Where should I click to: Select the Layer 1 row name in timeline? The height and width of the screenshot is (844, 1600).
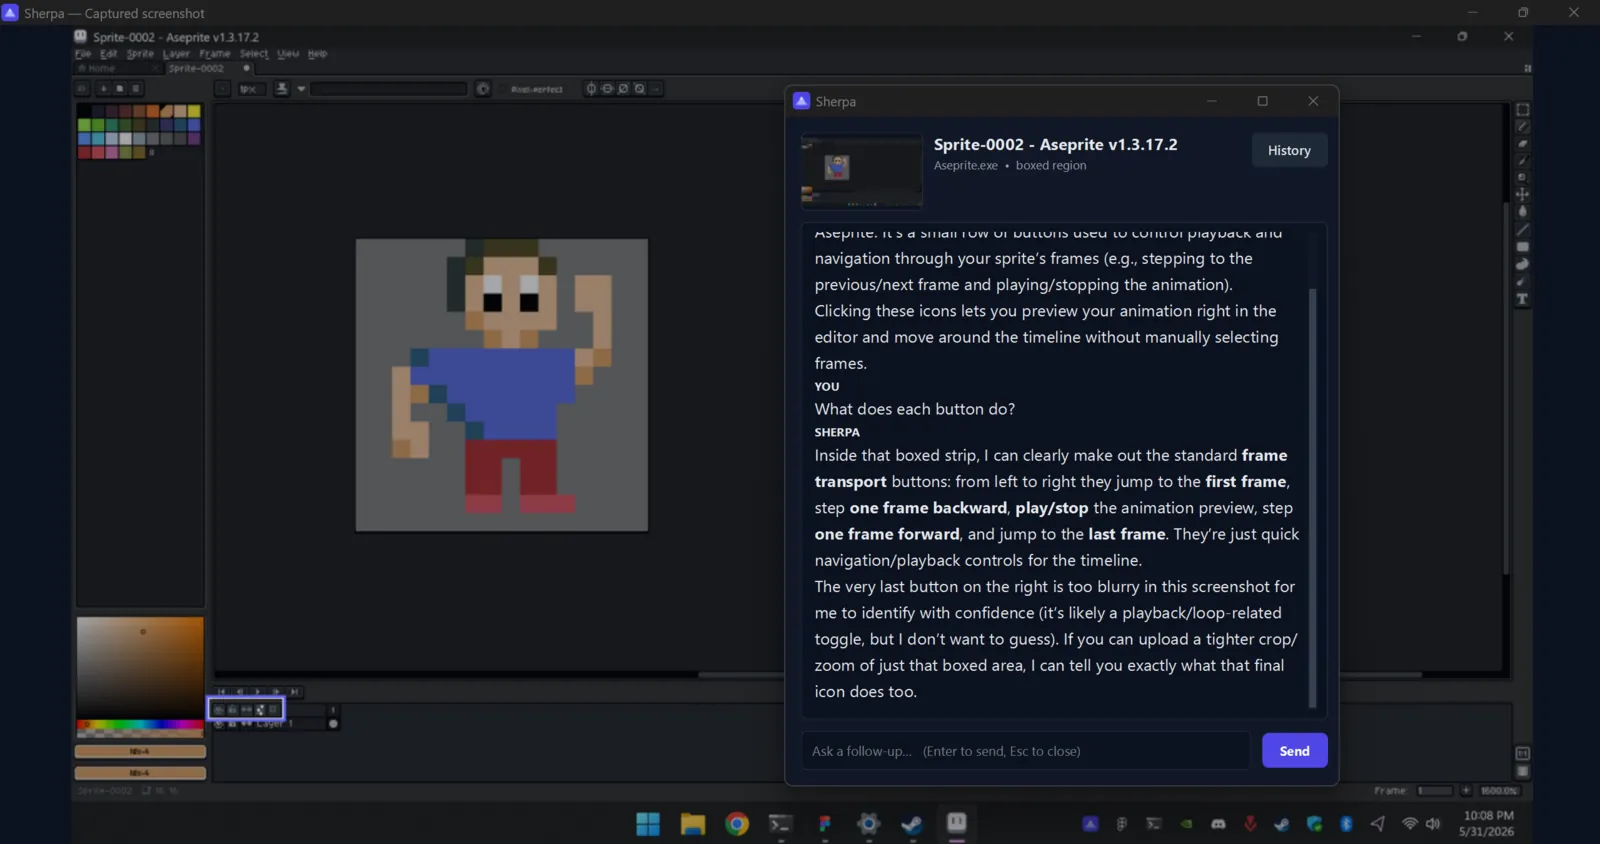pos(274,724)
